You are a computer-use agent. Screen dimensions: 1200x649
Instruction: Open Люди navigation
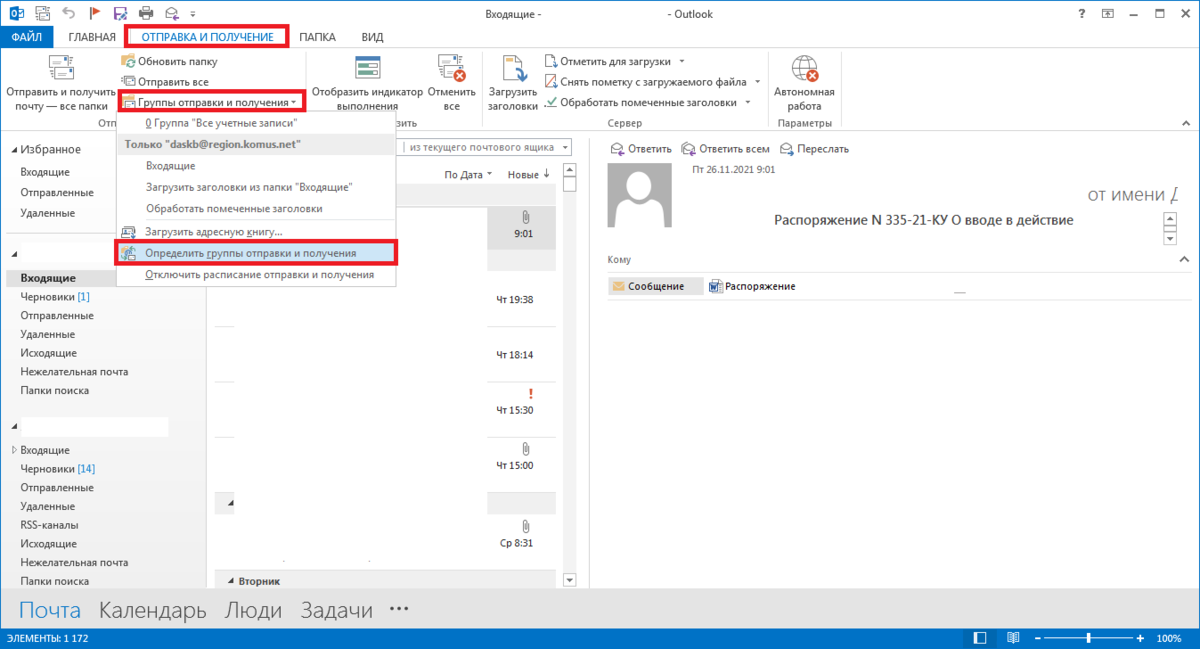(253, 610)
